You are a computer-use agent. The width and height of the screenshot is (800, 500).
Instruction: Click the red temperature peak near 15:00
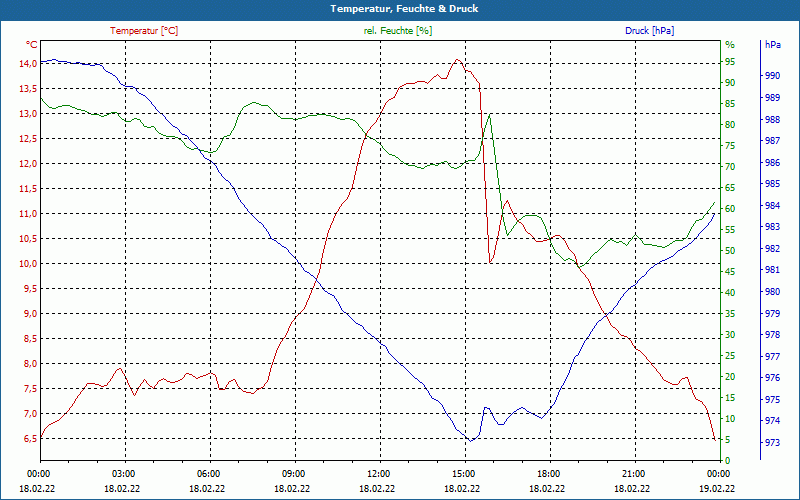[x=457, y=60]
